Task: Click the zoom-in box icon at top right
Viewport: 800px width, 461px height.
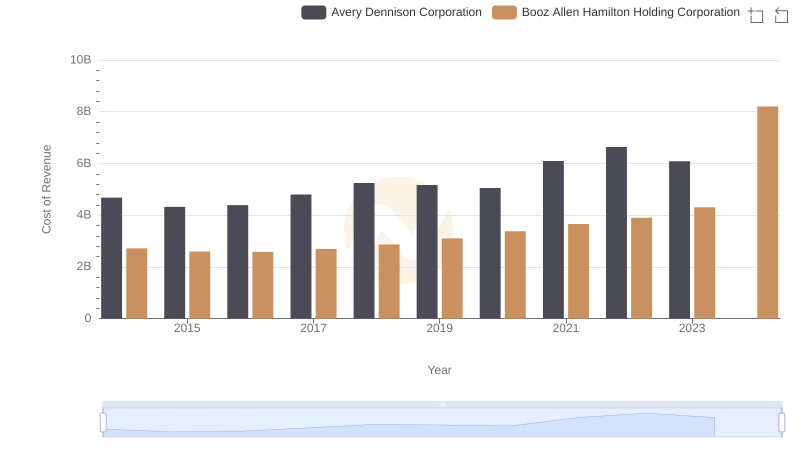Action: [756, 15]
